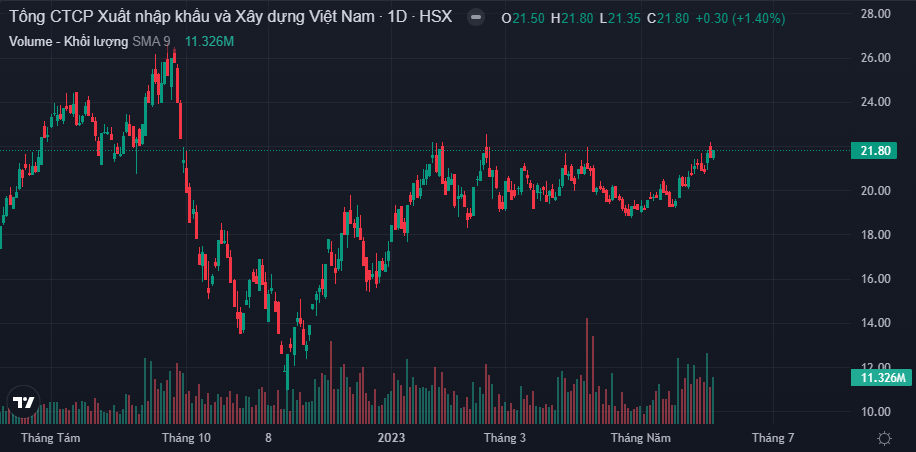Click the Volume - Khối lượng indicator label
This screenshot has height=452, width=916.
tap(69, 41)
